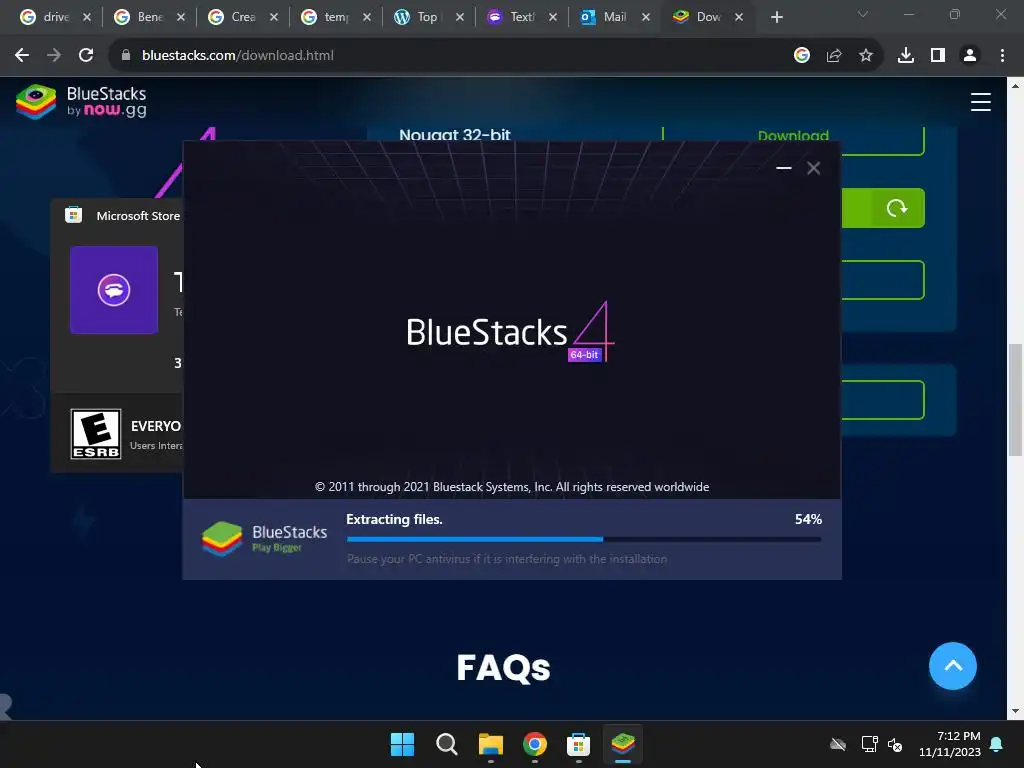Viewport: 1024px width, 768px height.
Task: Click the BlueStacks by now.gg logo
Action: pos(81,102)
